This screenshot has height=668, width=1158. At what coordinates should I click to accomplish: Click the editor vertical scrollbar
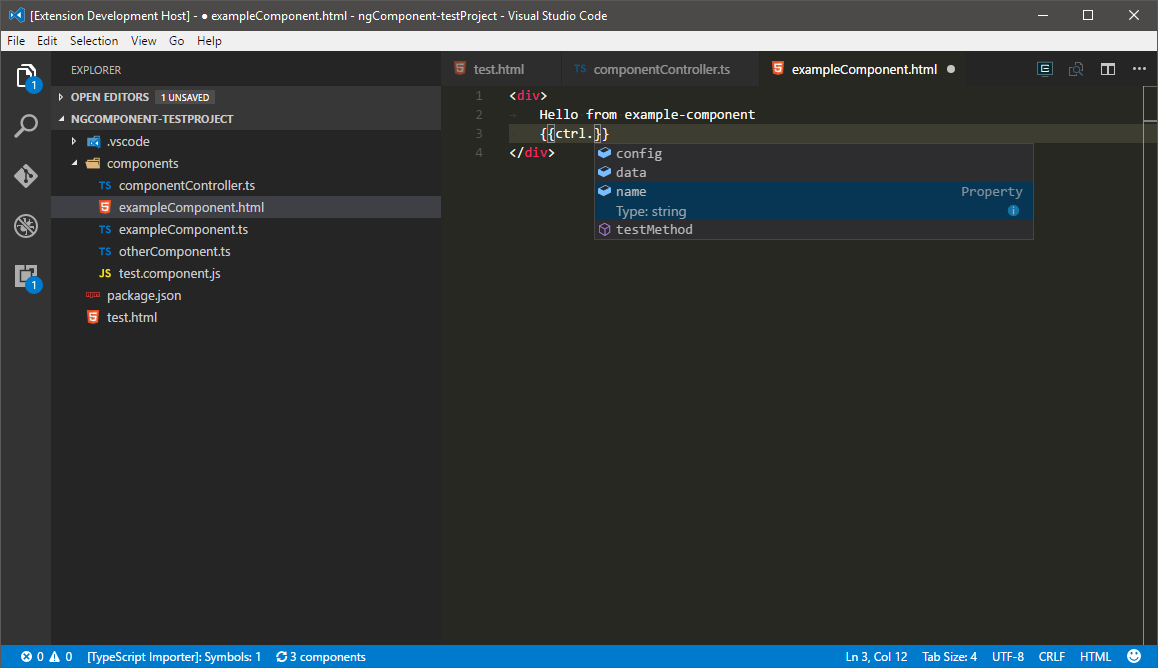pyautogui.click(x=1150, y=365)
